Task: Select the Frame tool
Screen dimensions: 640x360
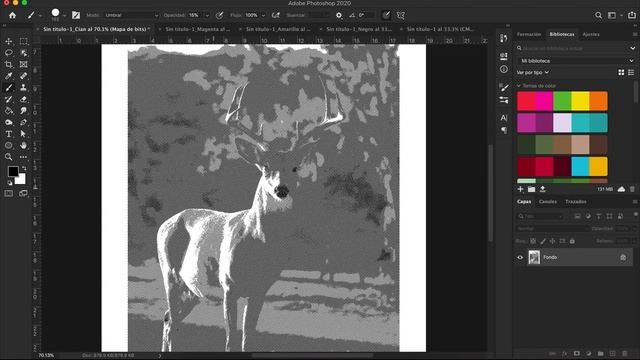Action: [23, 64]
